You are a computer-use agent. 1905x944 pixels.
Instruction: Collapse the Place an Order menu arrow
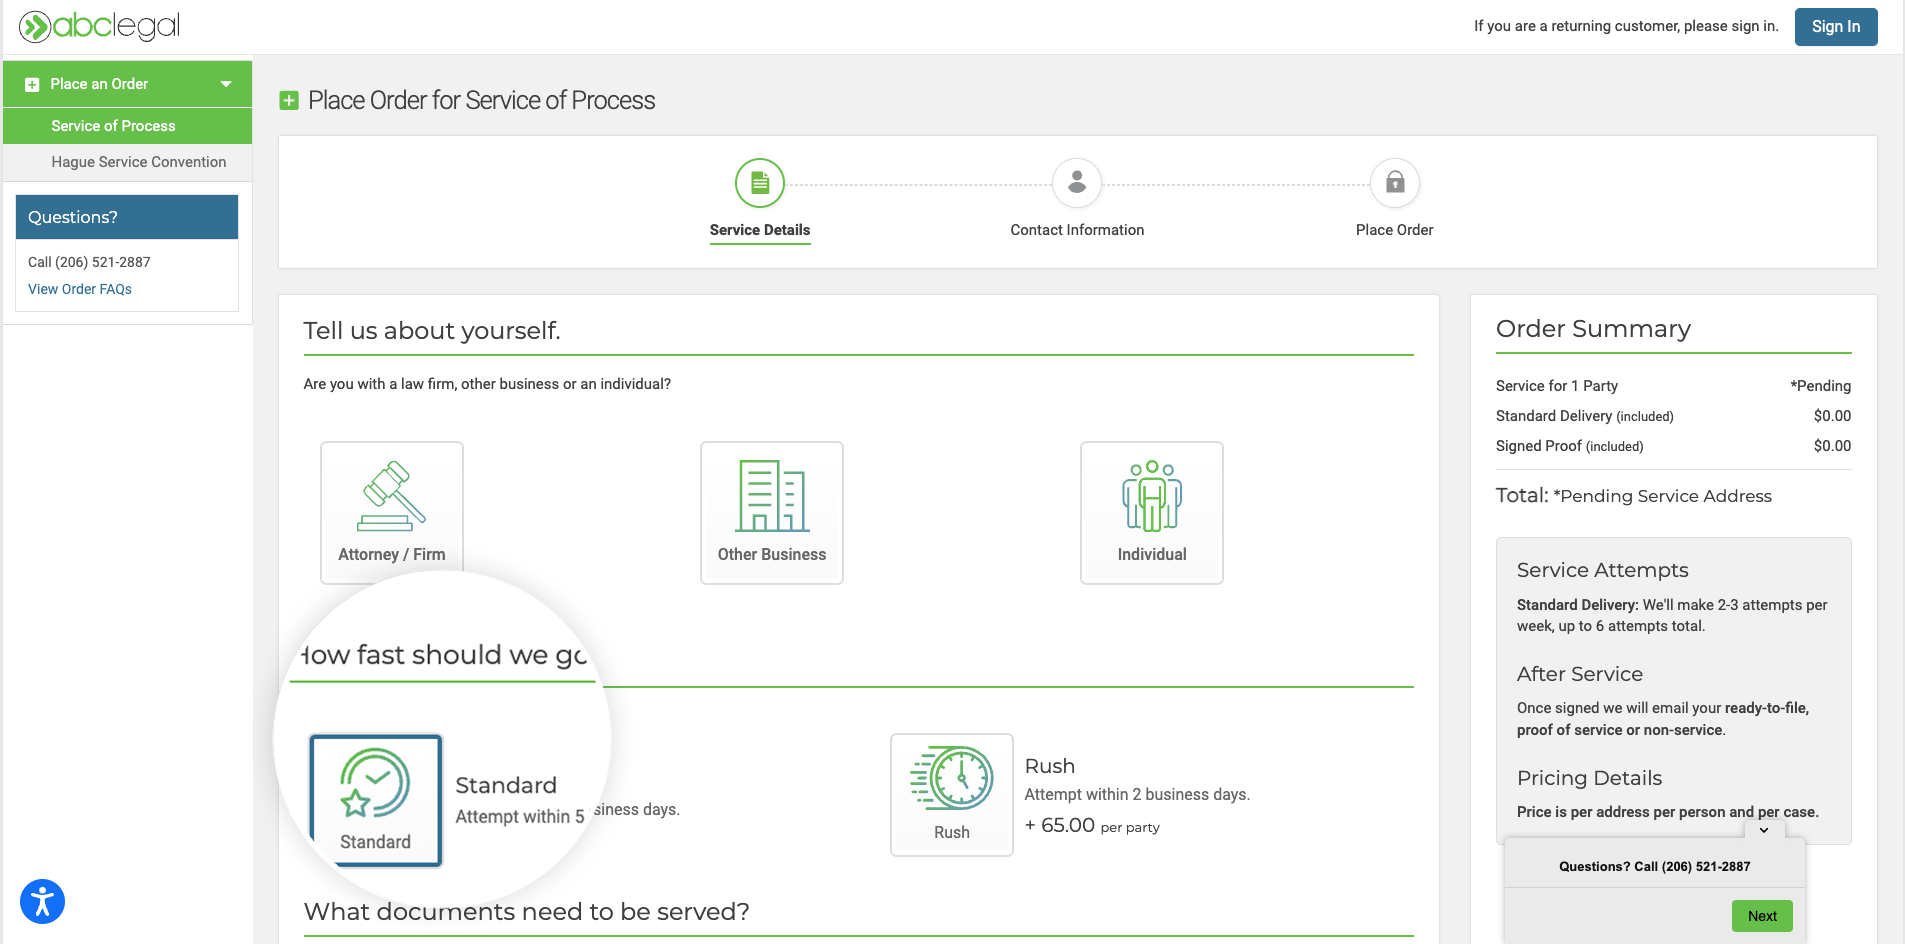(226, 84)
